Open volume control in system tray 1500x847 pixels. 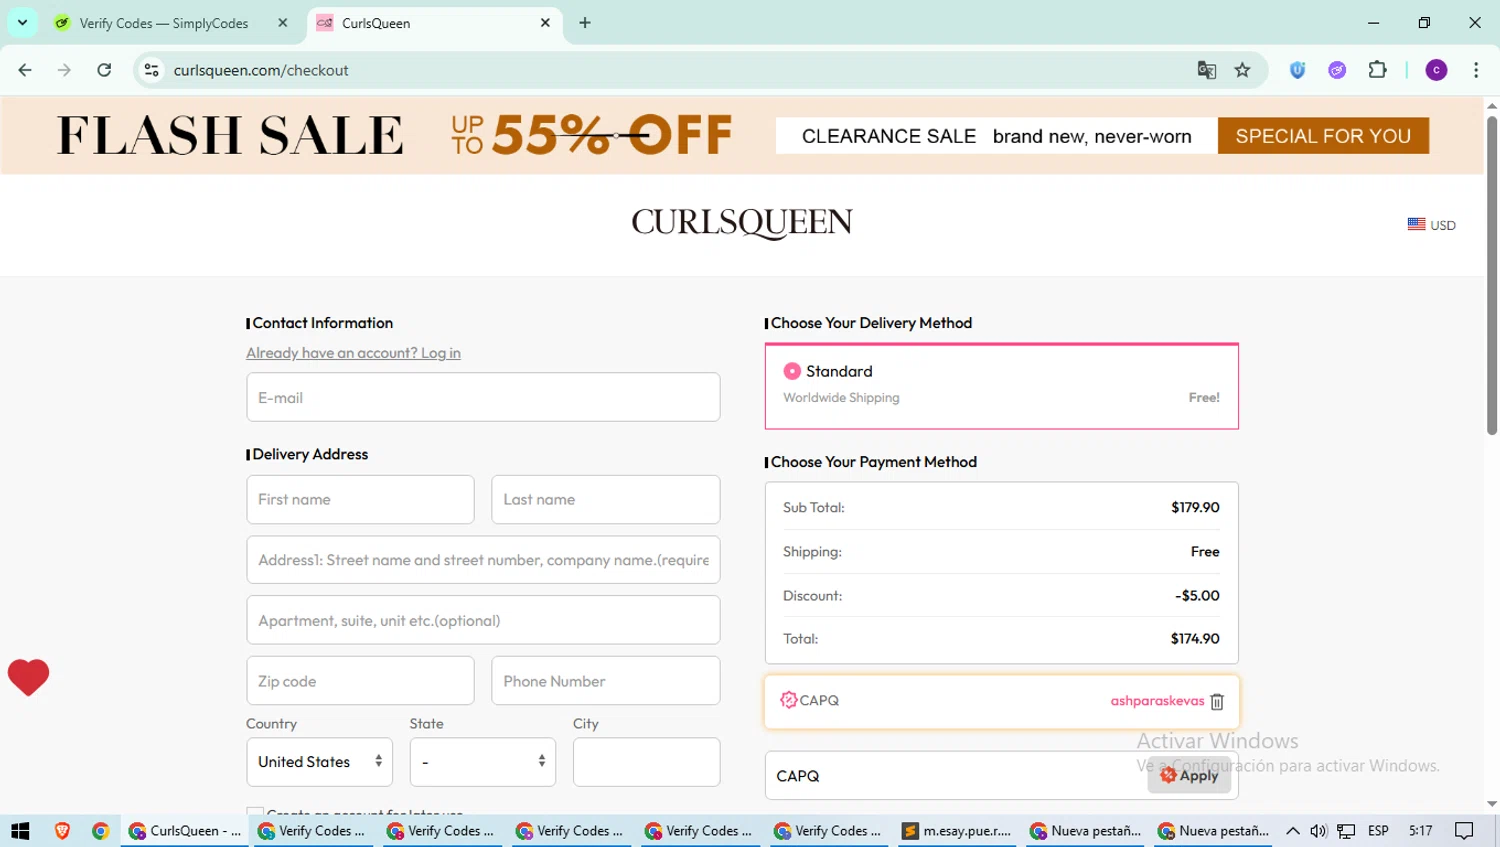1318,831
